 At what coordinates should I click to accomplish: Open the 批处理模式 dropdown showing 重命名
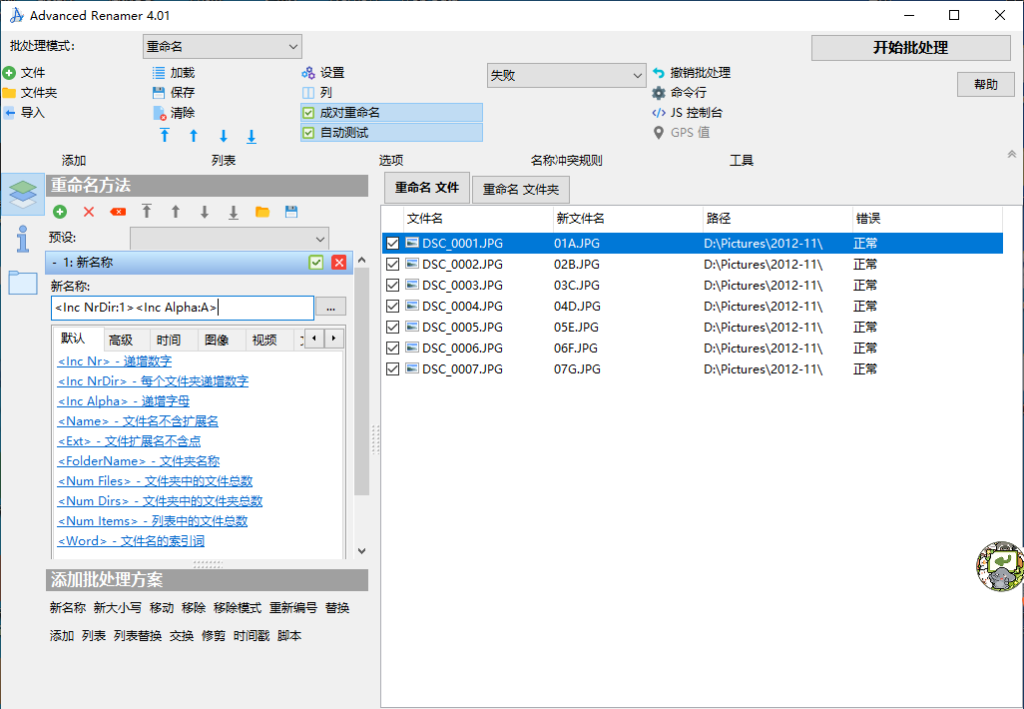click(222, 47)
